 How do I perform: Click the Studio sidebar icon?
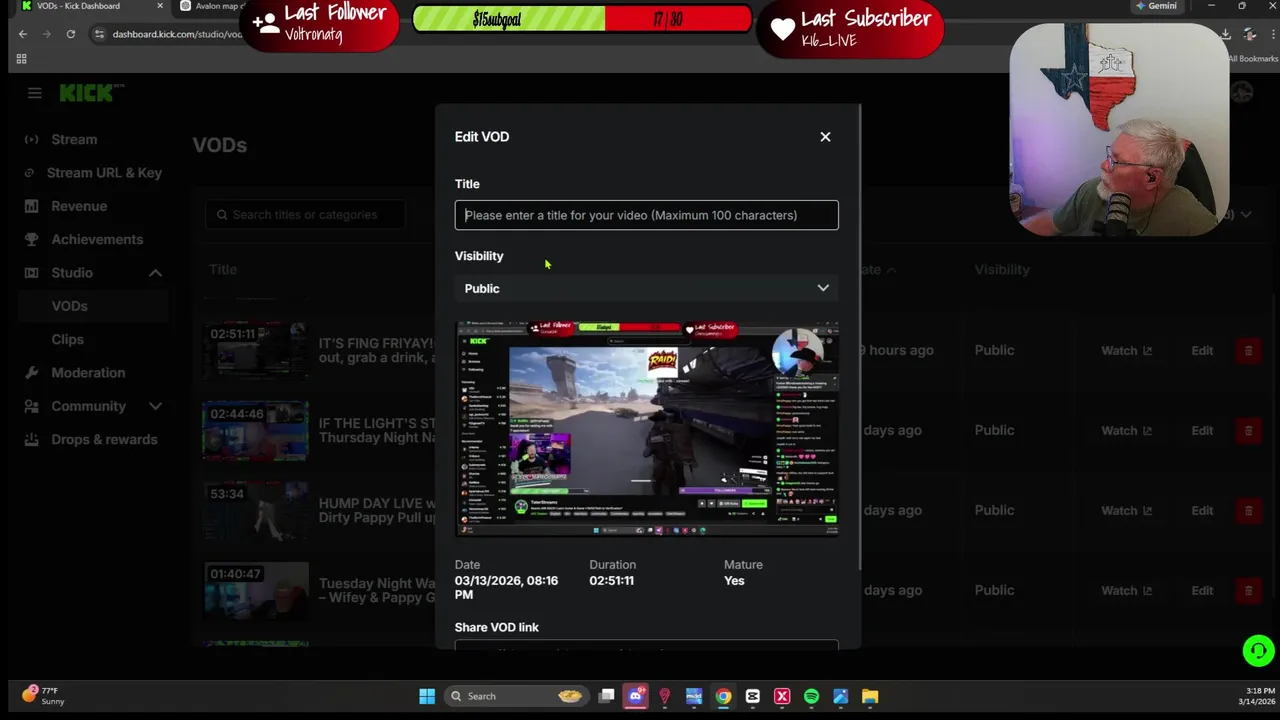pos(31,273)
